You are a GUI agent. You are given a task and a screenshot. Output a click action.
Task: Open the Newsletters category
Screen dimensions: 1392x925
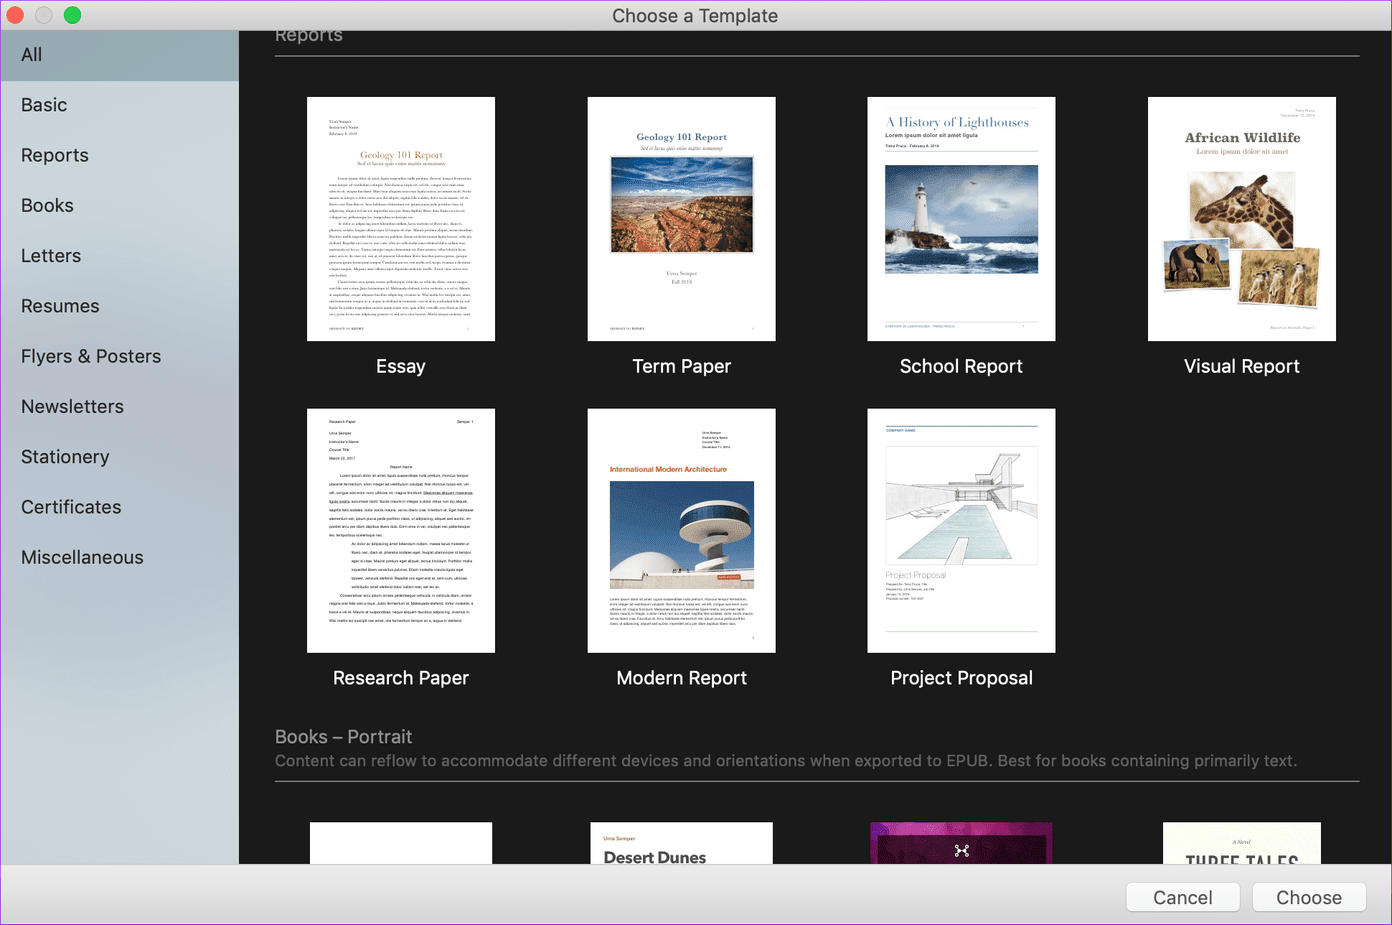tap(119, 406)
